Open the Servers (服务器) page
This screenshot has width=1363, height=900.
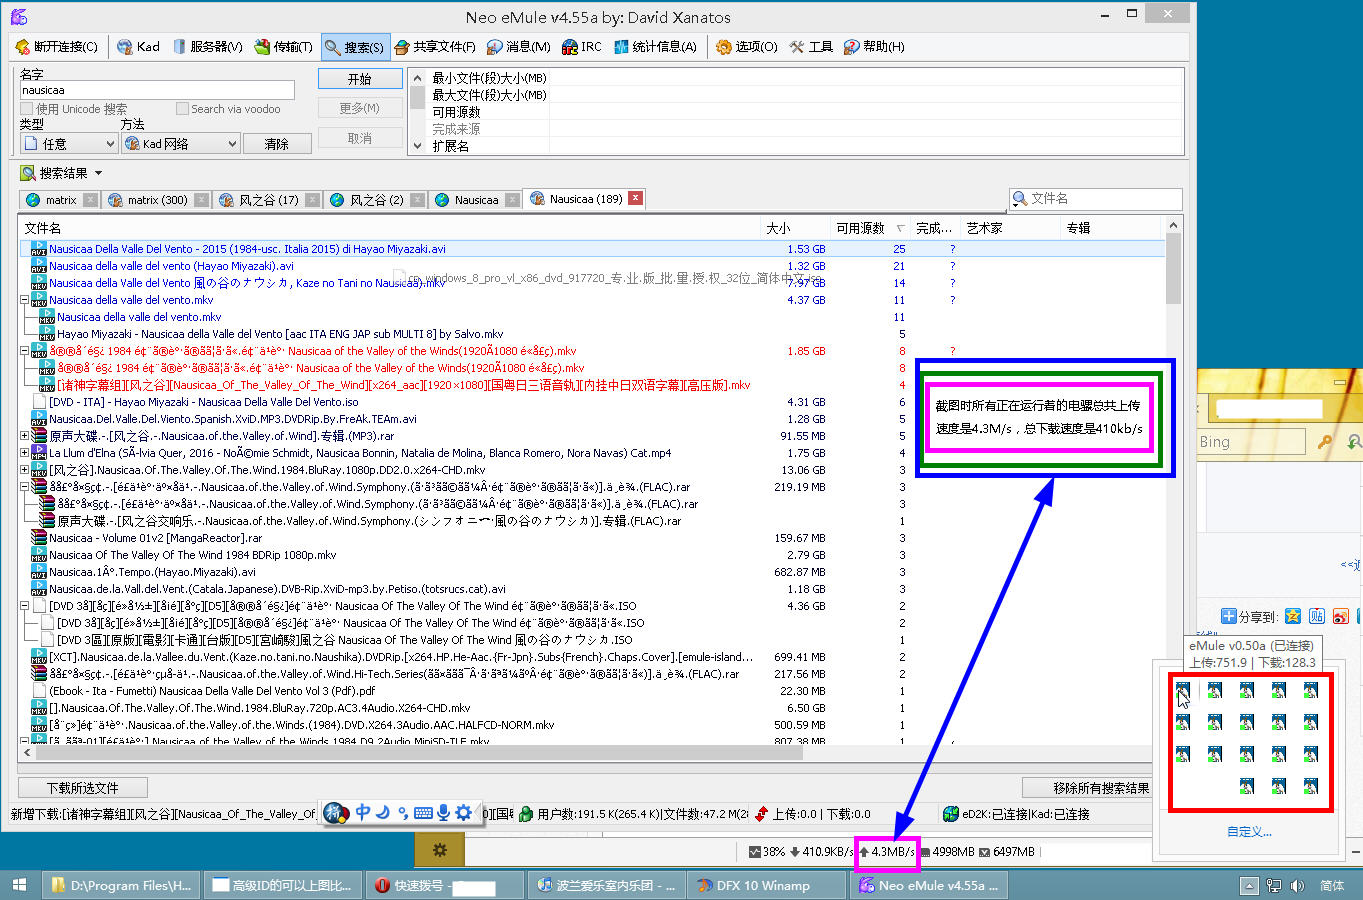pyautogui.click(x=207, y=47)
